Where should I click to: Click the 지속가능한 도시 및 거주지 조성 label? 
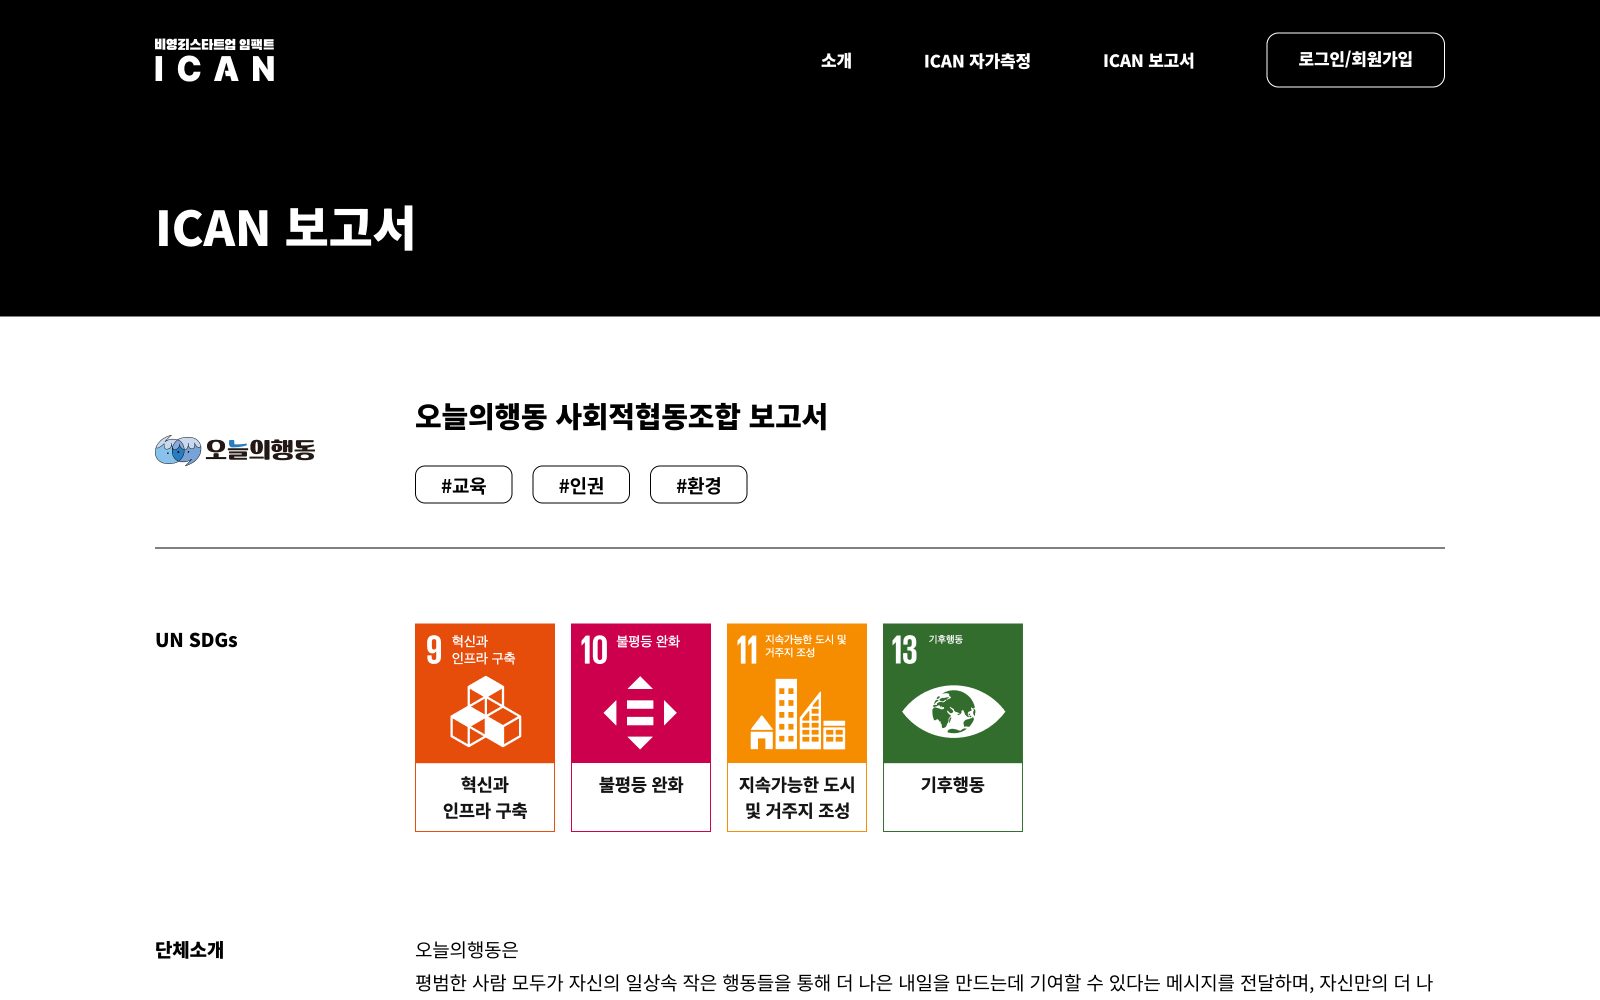797,797
